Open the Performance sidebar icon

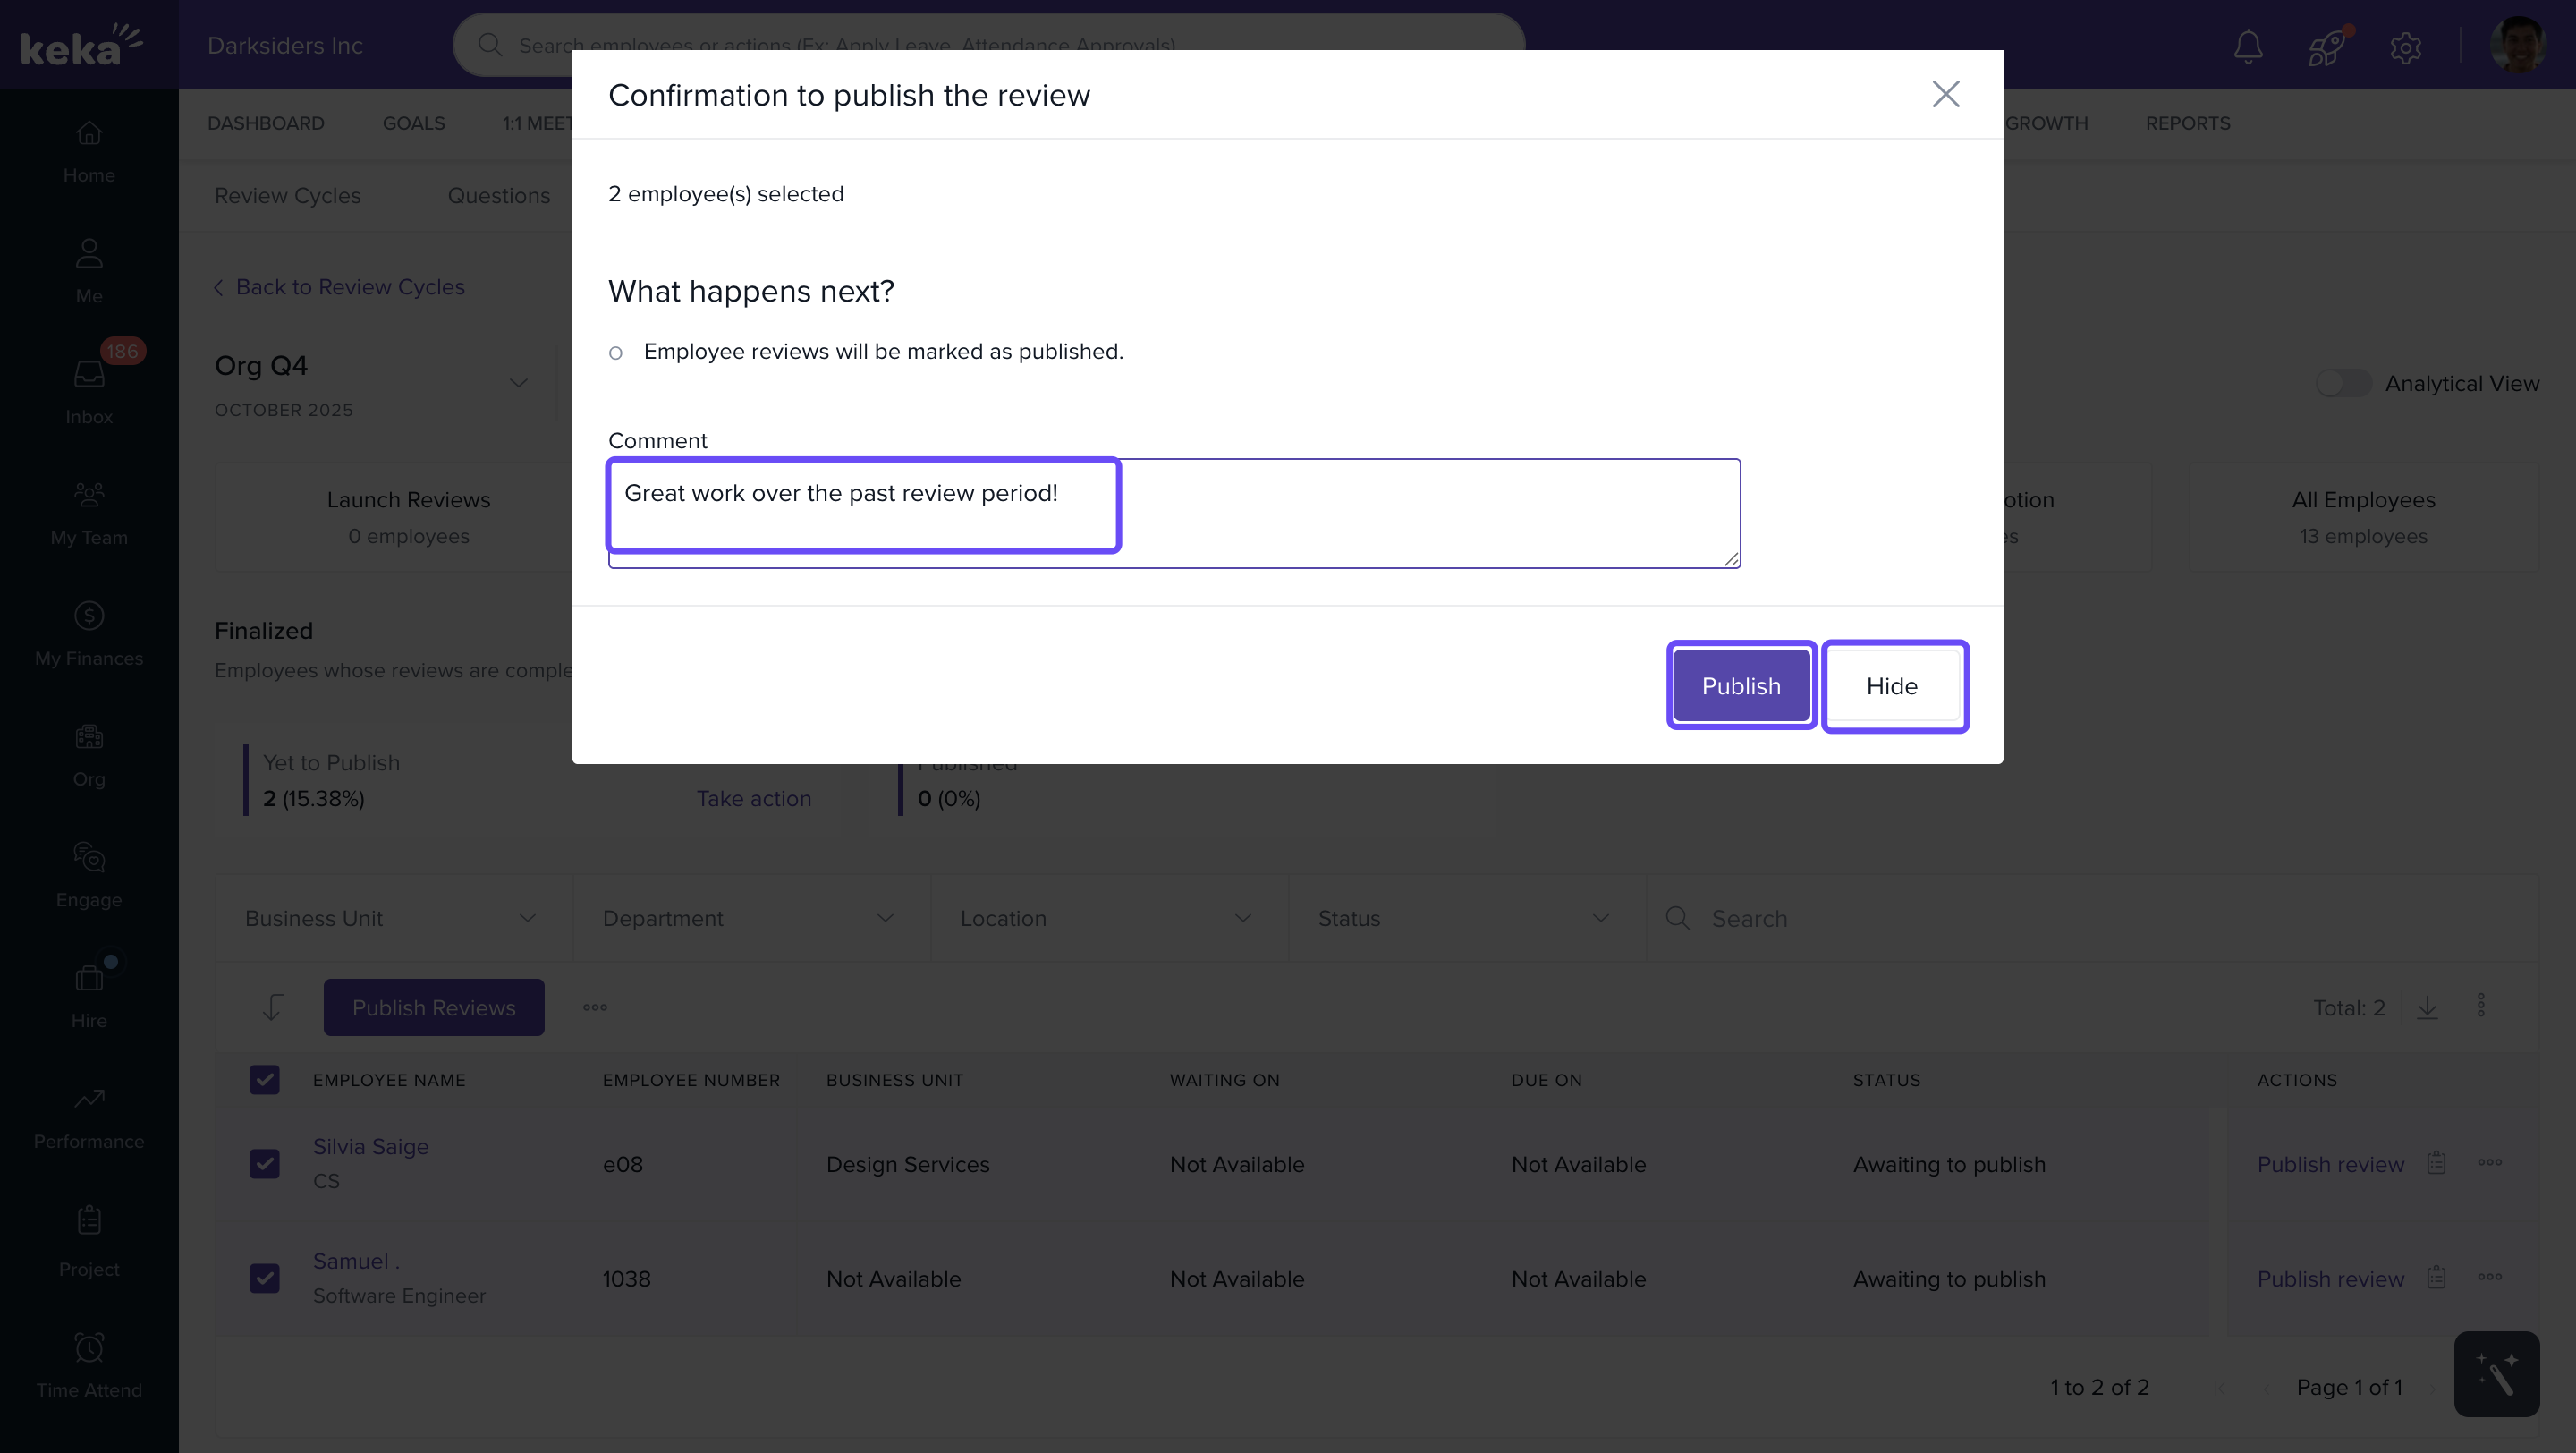(x=89, y=1116)
